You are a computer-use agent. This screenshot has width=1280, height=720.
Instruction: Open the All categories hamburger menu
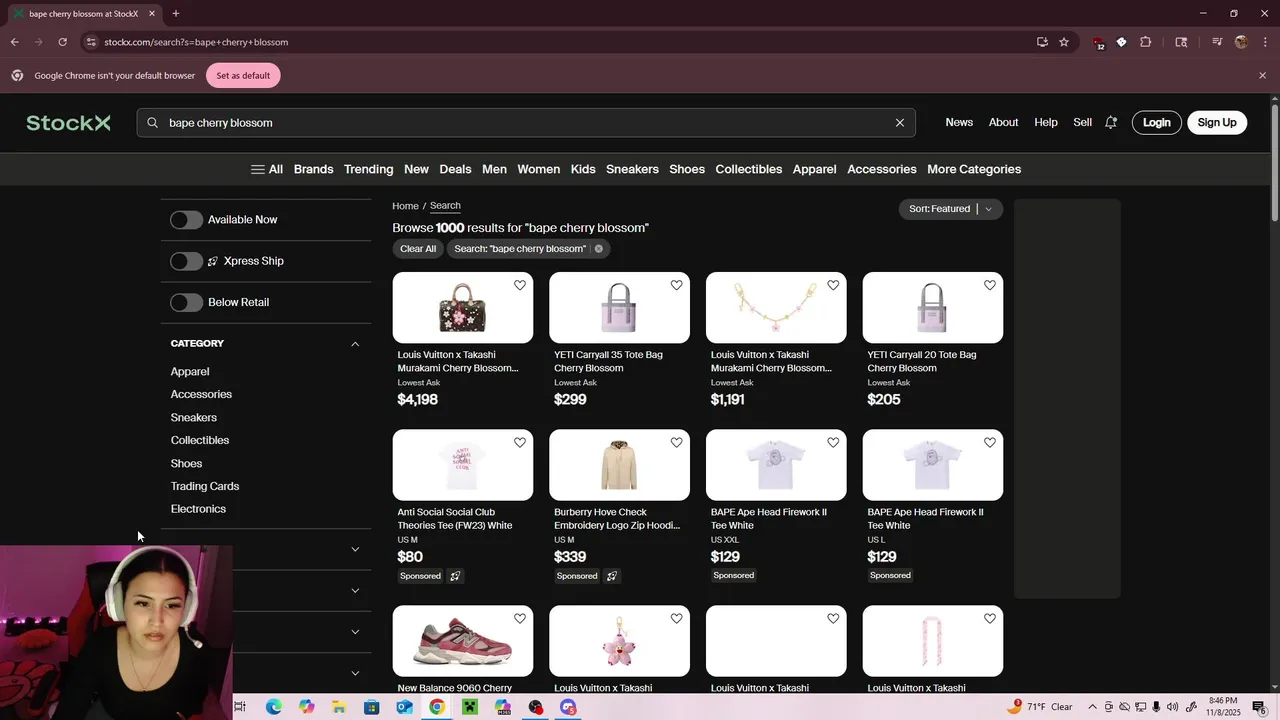coord(267,169)
